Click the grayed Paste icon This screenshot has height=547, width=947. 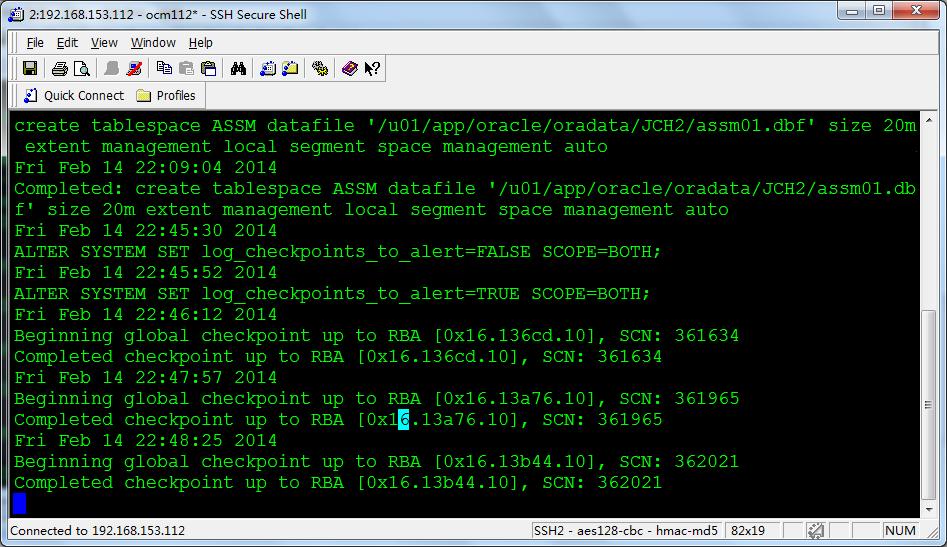[186, 68]
